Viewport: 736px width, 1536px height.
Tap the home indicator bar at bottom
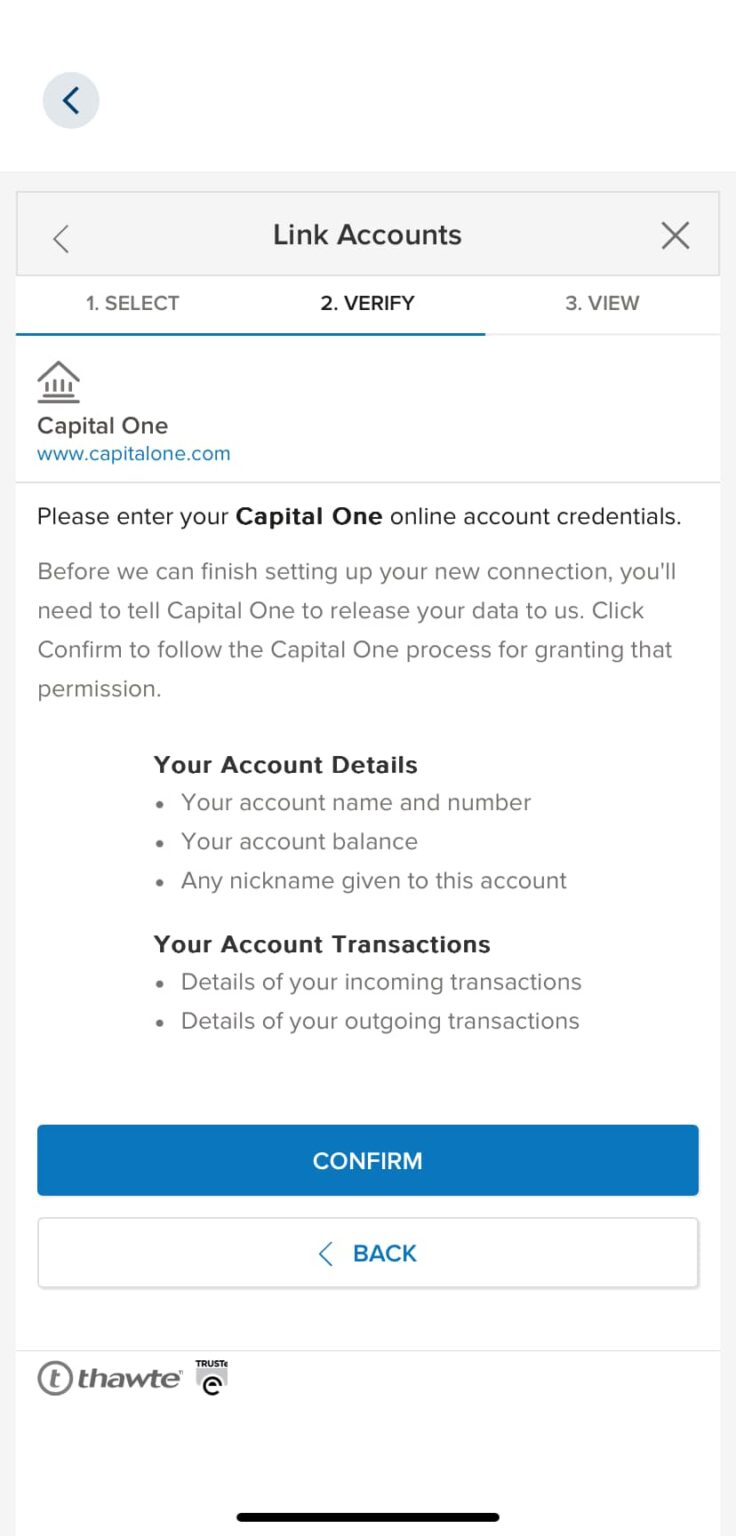pyautogui.click(x=367, y=1516)
